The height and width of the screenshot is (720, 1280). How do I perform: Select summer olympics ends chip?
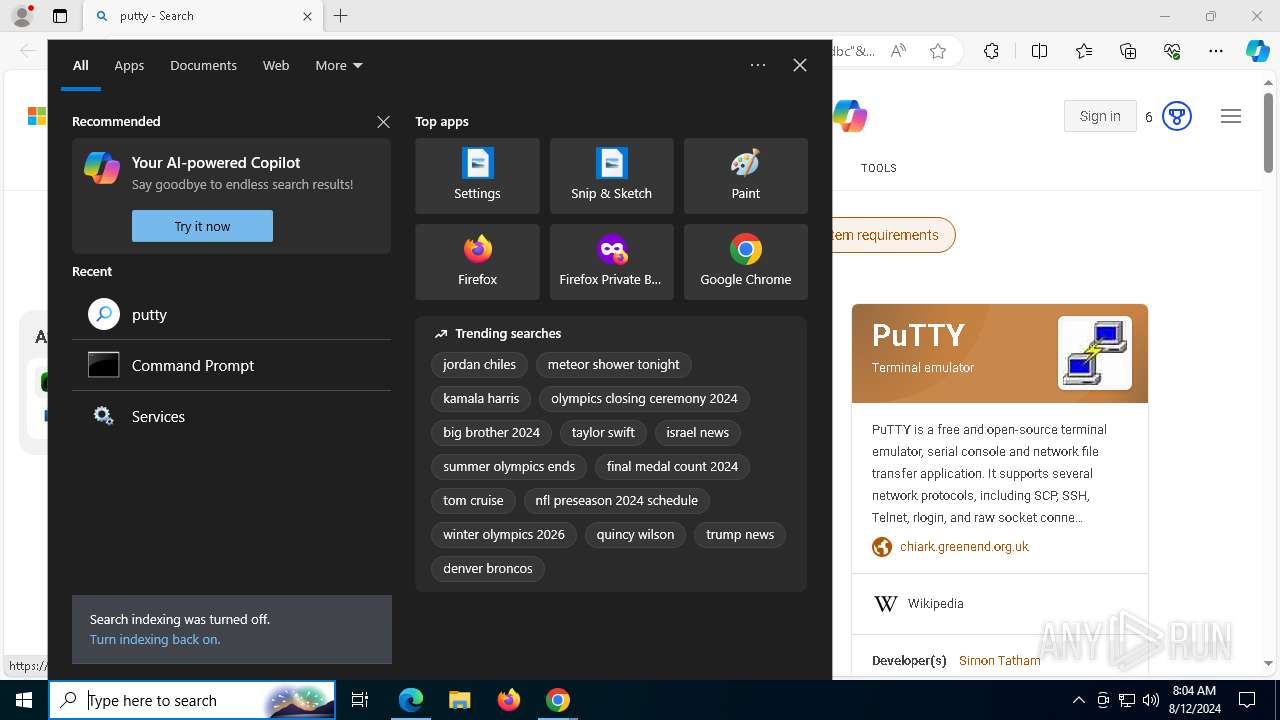click(x=509, y=467)
